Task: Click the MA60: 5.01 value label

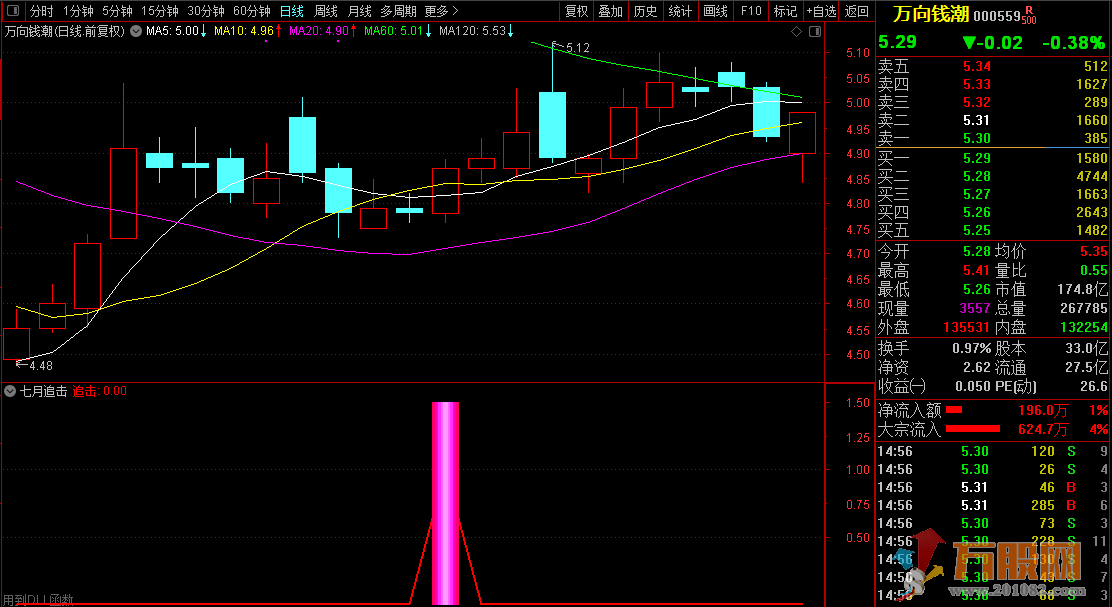Action: [398, 31]
